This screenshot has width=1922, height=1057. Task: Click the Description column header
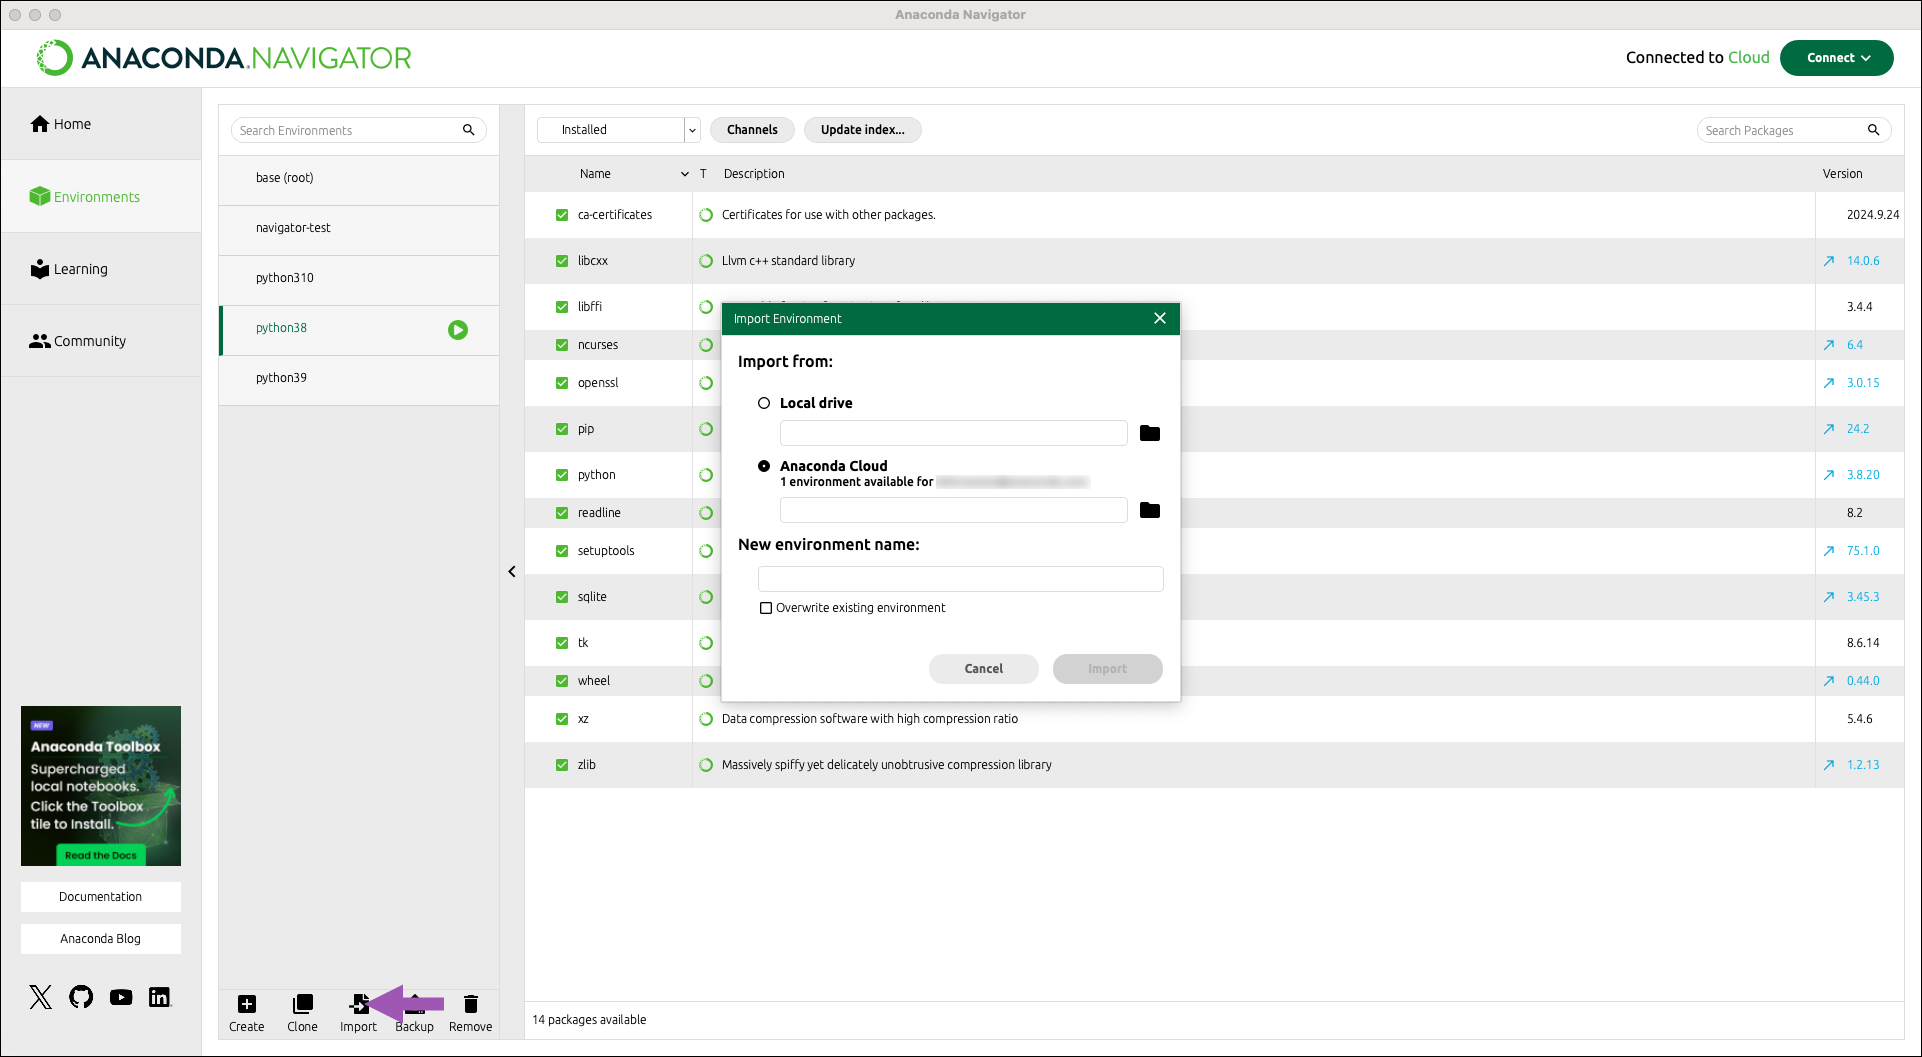point(754,174)
